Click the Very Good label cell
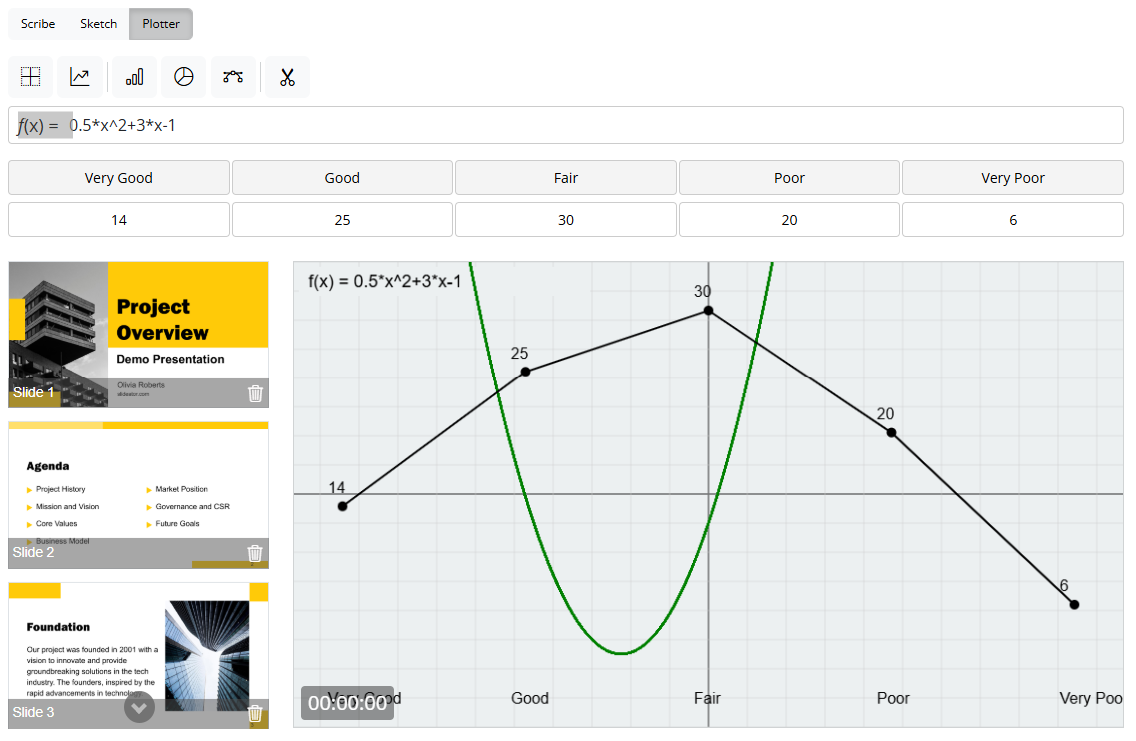The width and height of the screenshot is (1136, 741). [x=119, y=178]
